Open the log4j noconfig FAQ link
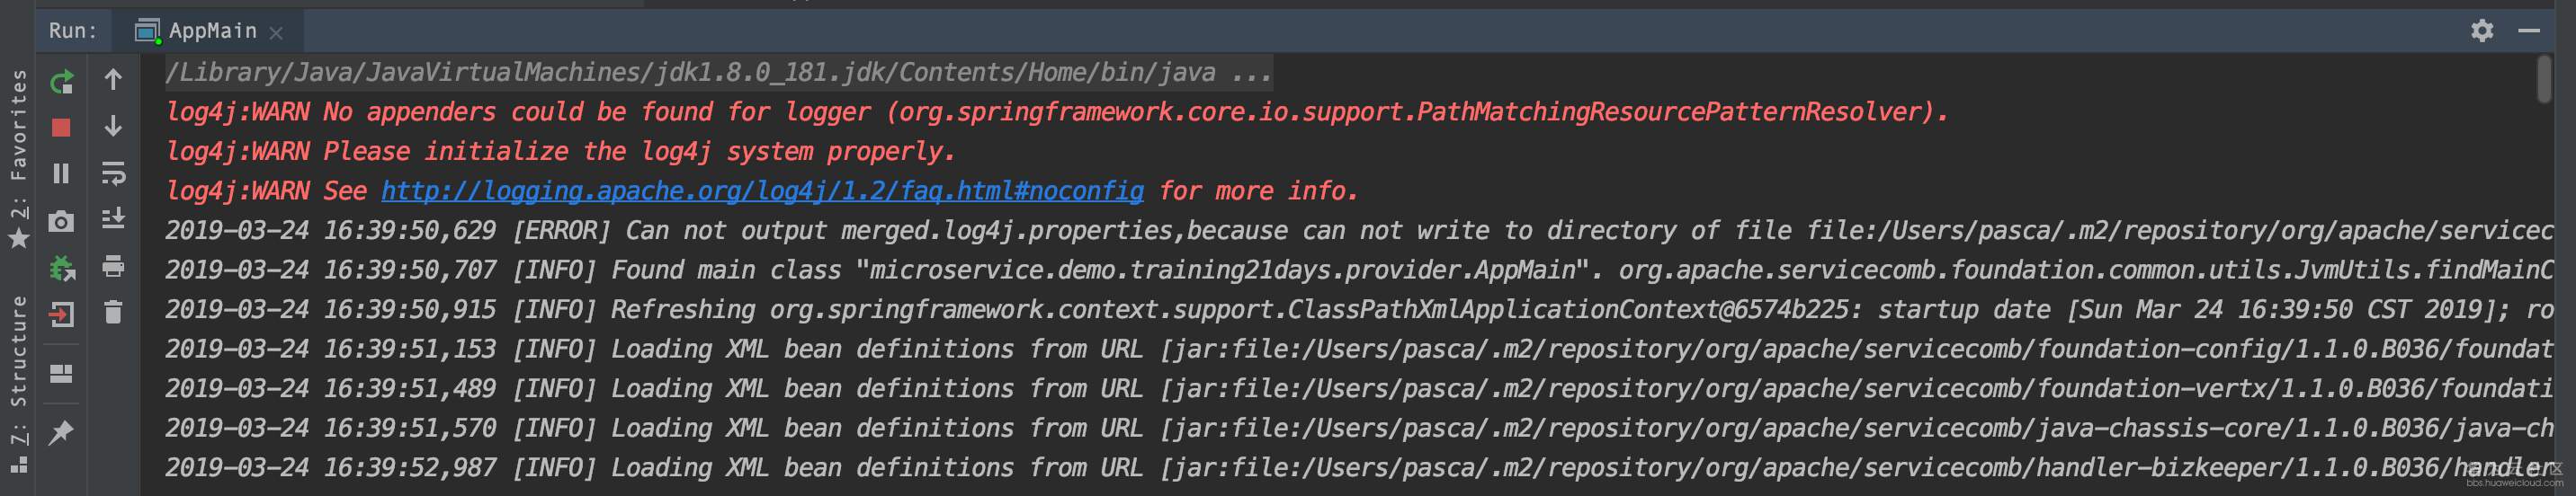 762,191
